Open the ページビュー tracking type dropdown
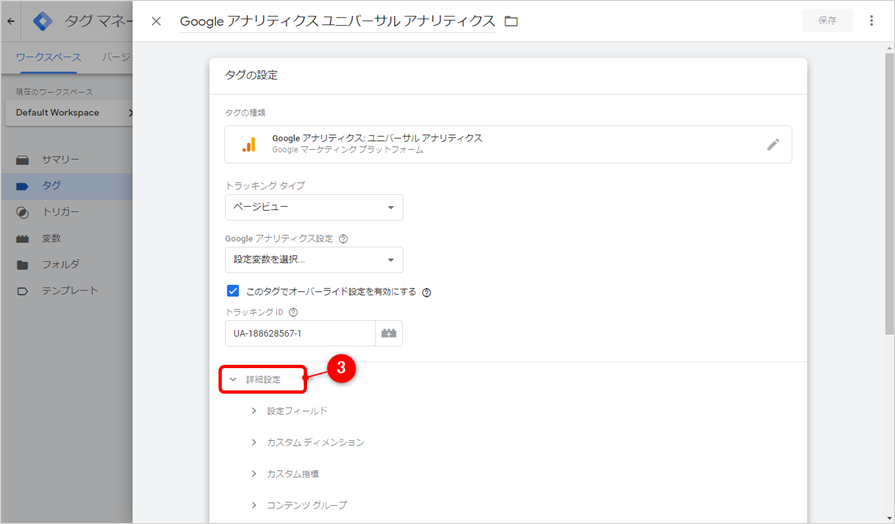The height and width of the screenshot is (524, 895). (x=314, y=207)
